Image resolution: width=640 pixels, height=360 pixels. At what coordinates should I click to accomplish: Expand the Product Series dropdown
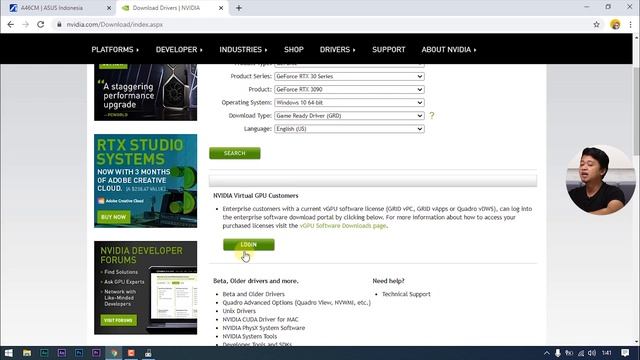click(x=349, y=76)
